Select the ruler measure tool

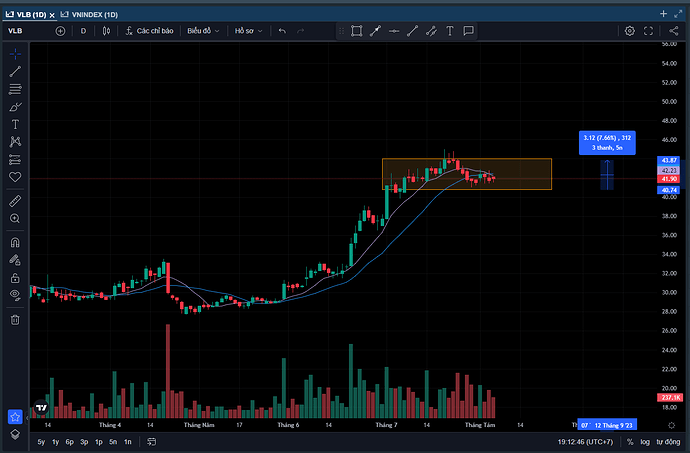point(15,201)
